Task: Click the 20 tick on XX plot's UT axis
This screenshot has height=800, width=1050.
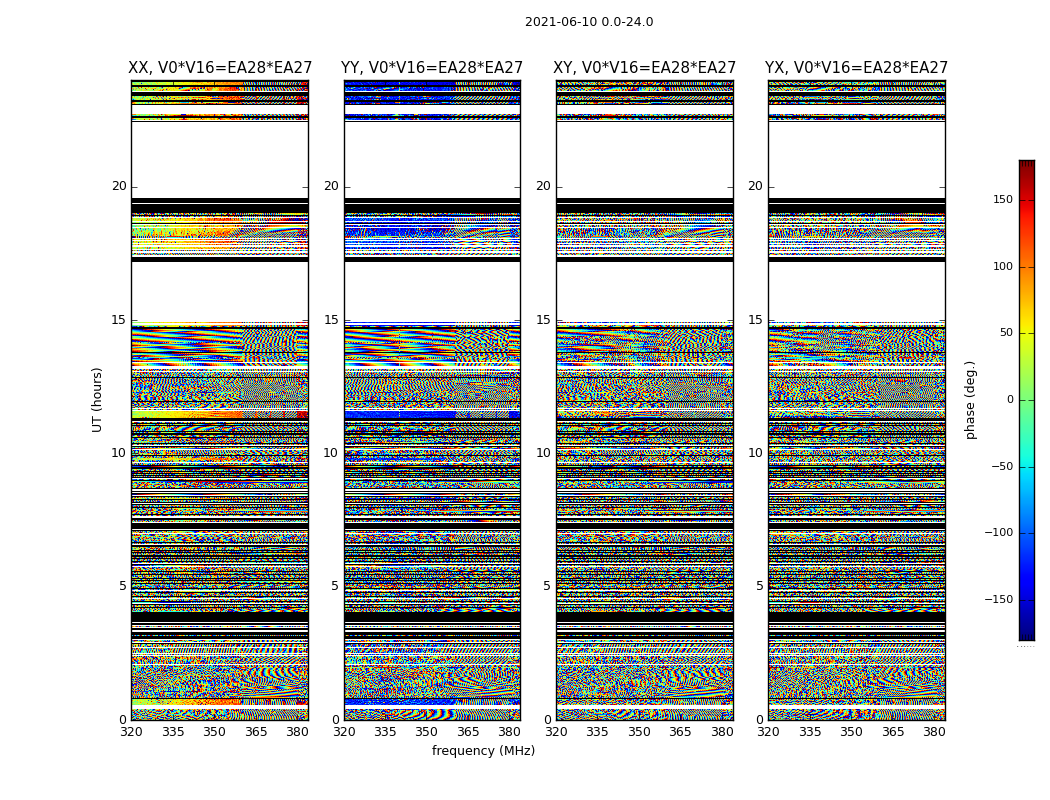Action: pos(119,186)
